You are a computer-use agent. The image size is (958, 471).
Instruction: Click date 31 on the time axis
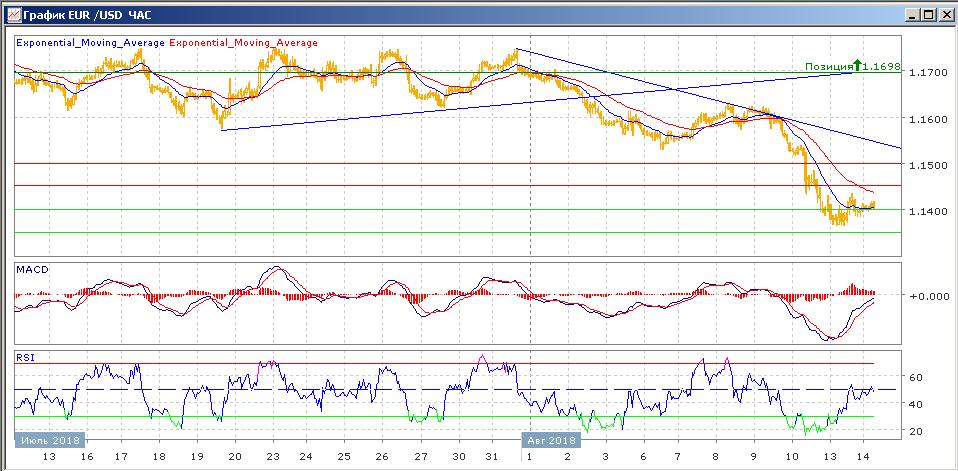pos(490,455)
